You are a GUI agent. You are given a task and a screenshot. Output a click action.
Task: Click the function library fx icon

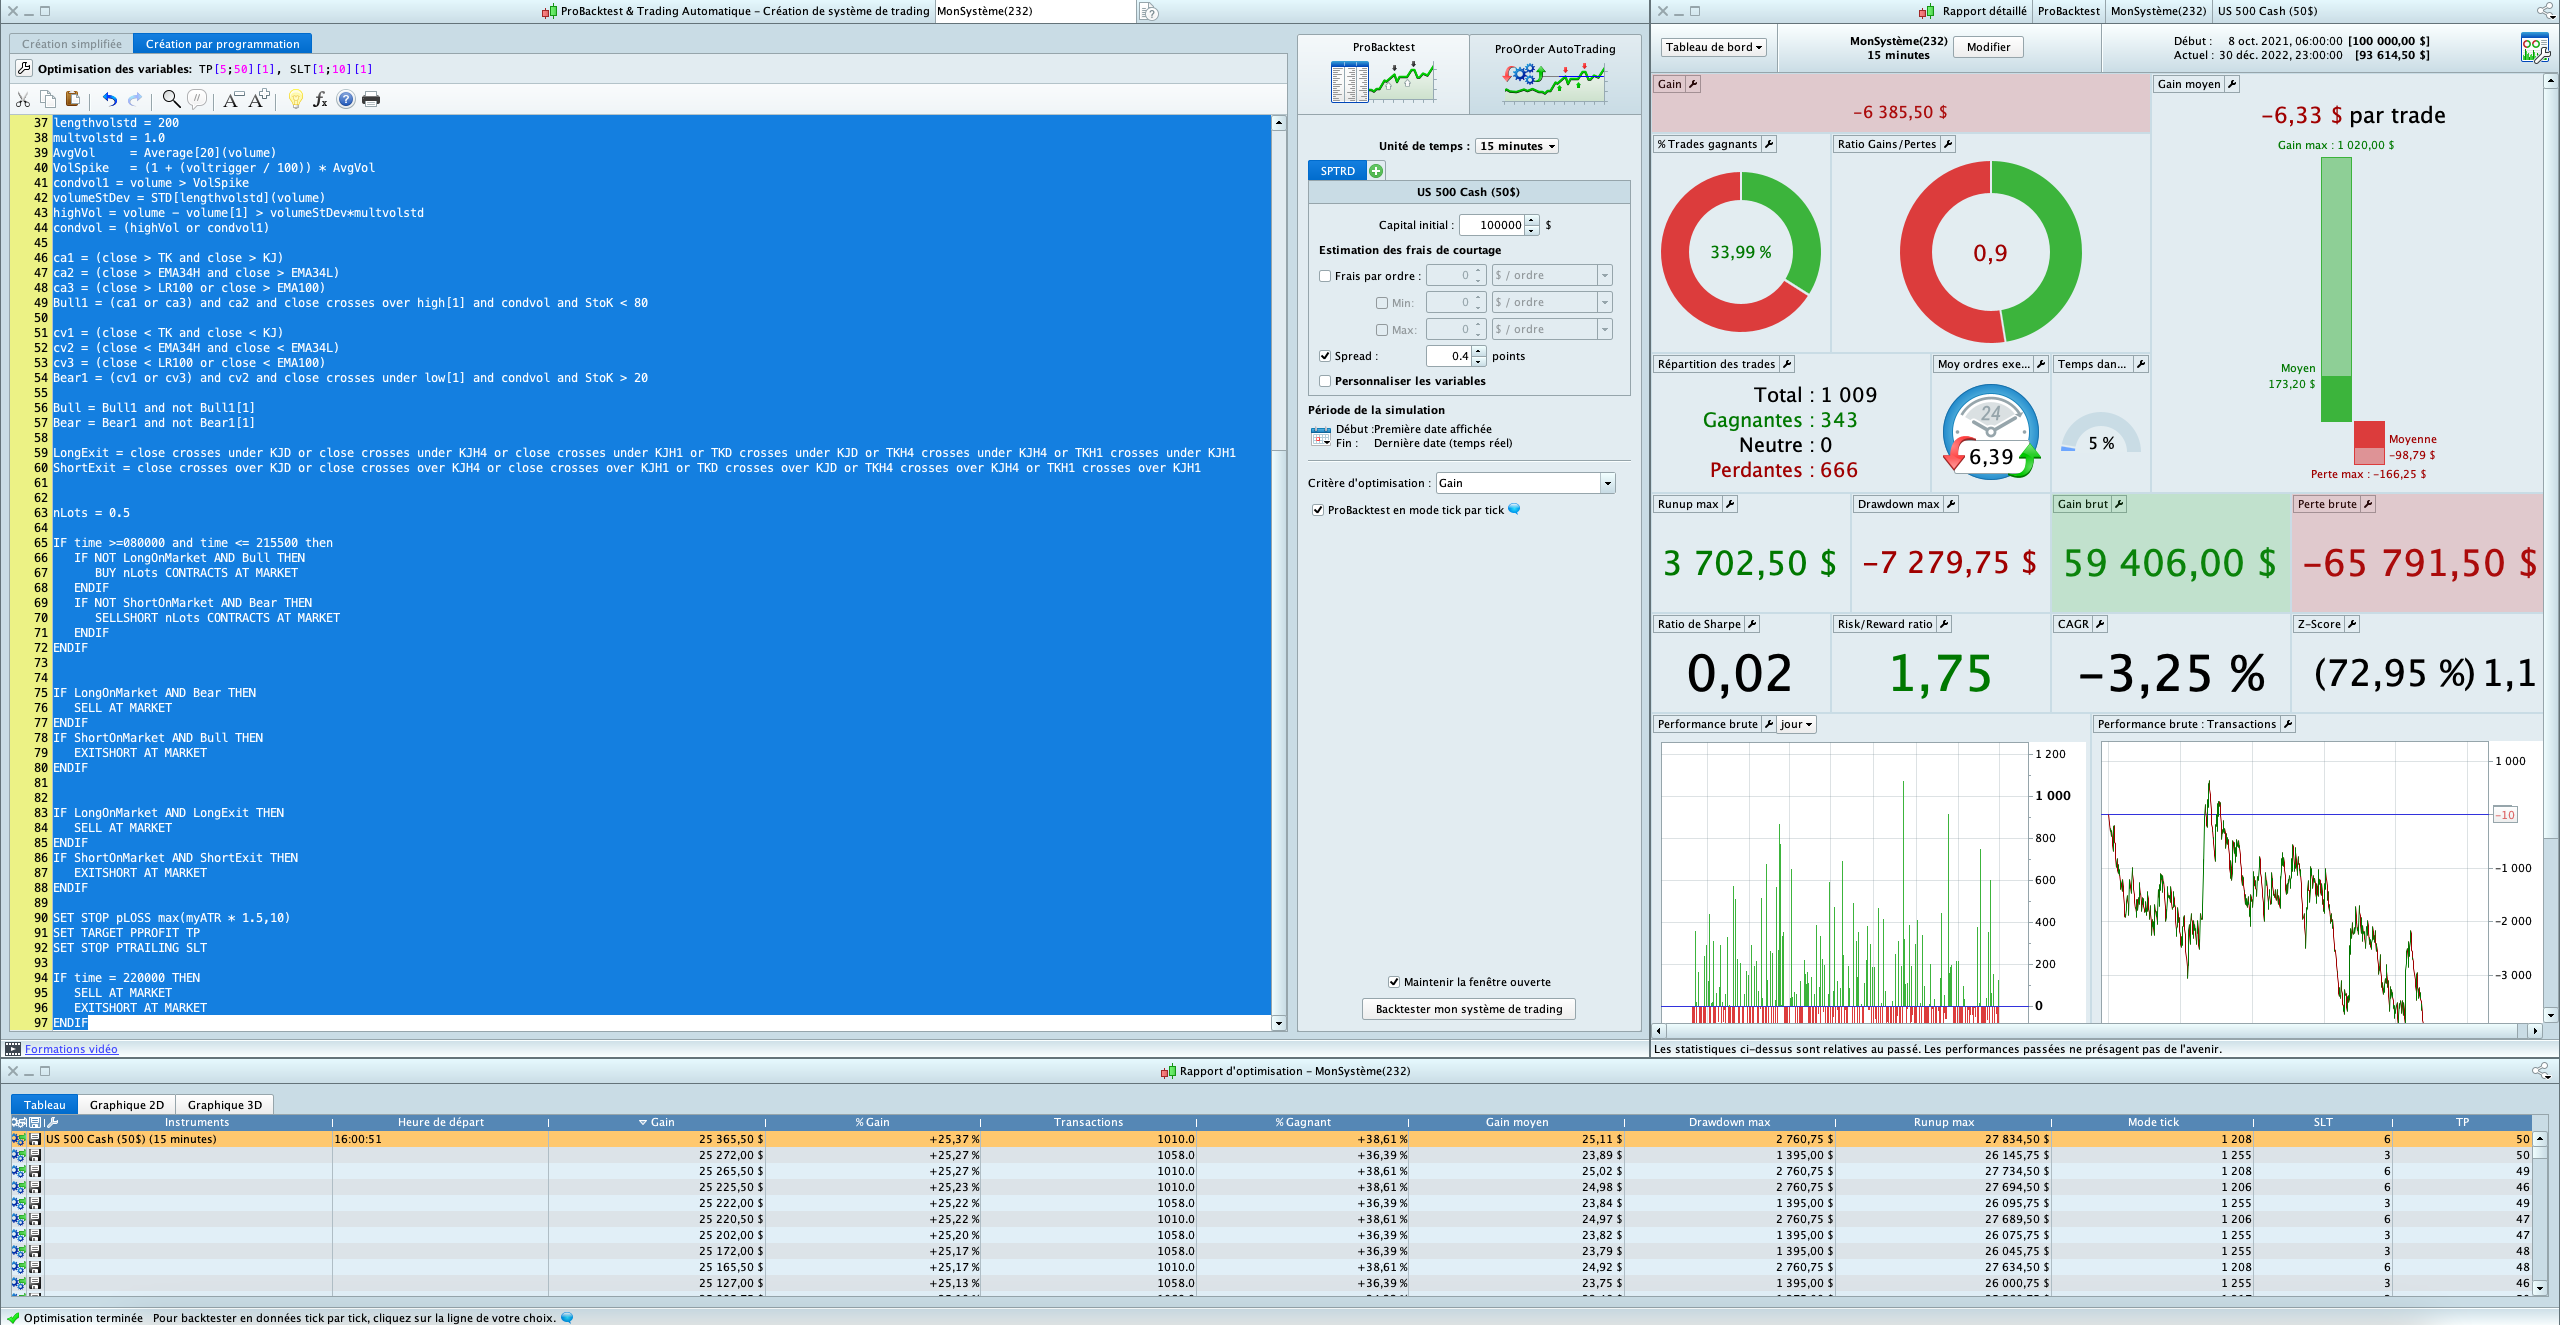pyautogui.click(x=320, y=99)
